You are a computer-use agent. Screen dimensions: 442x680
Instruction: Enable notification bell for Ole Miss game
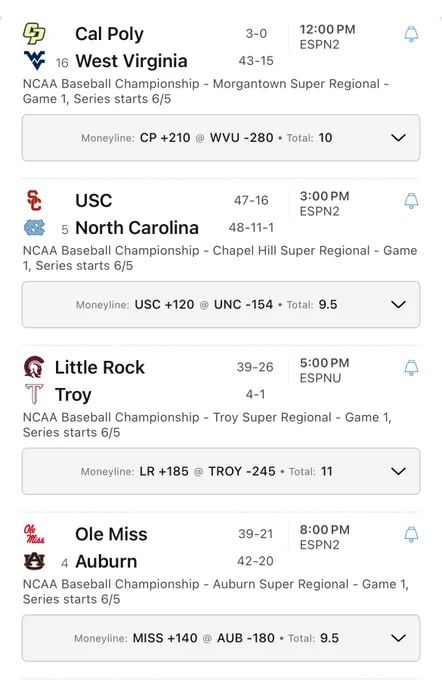click(411, 534)
